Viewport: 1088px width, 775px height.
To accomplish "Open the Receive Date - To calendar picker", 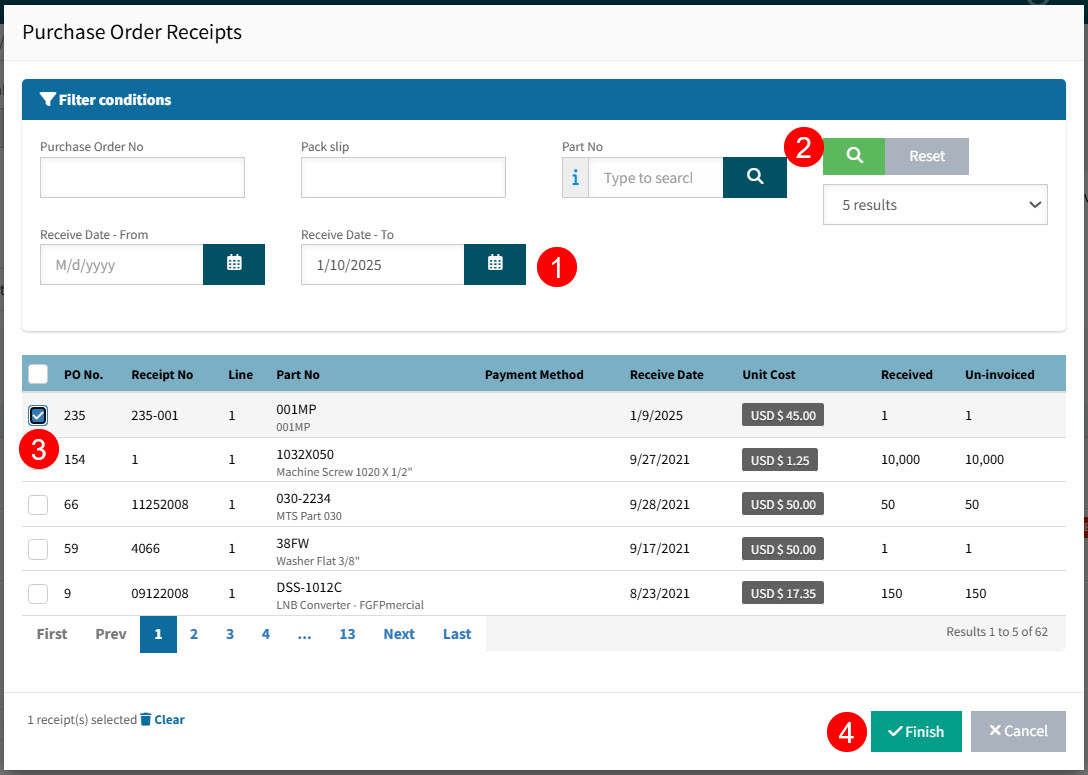I will click(x=495, y=264).
